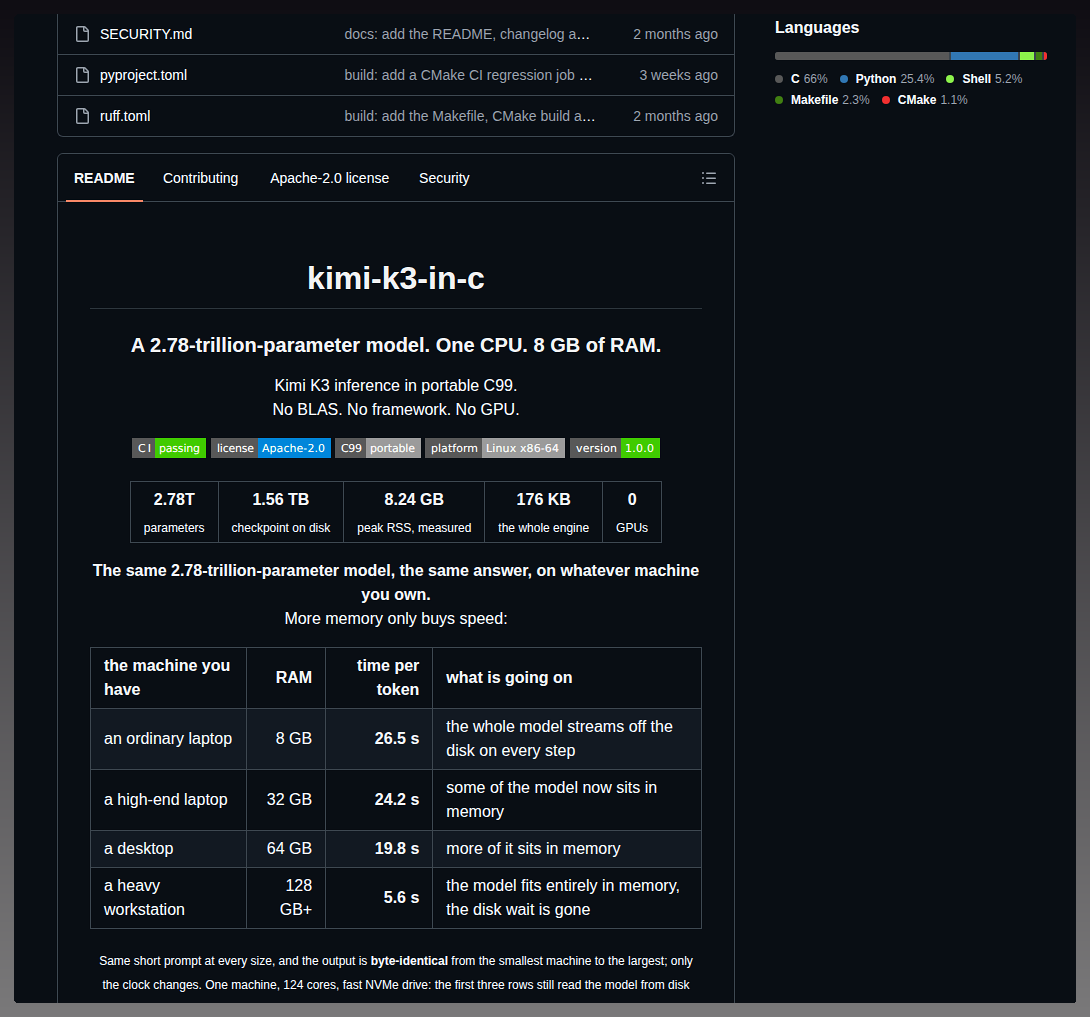Viewport: 1090px width, 1017px height.
Task: Open commit 'build: add a CMake CI regression job'
Action: tap(469, 75)
